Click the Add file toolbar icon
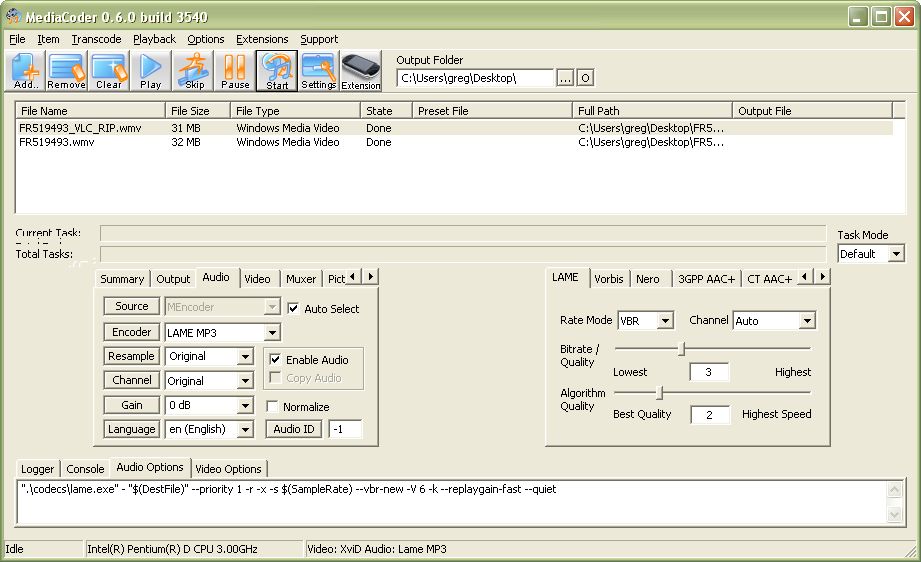 pyautogui.click(x=26, y=71)
